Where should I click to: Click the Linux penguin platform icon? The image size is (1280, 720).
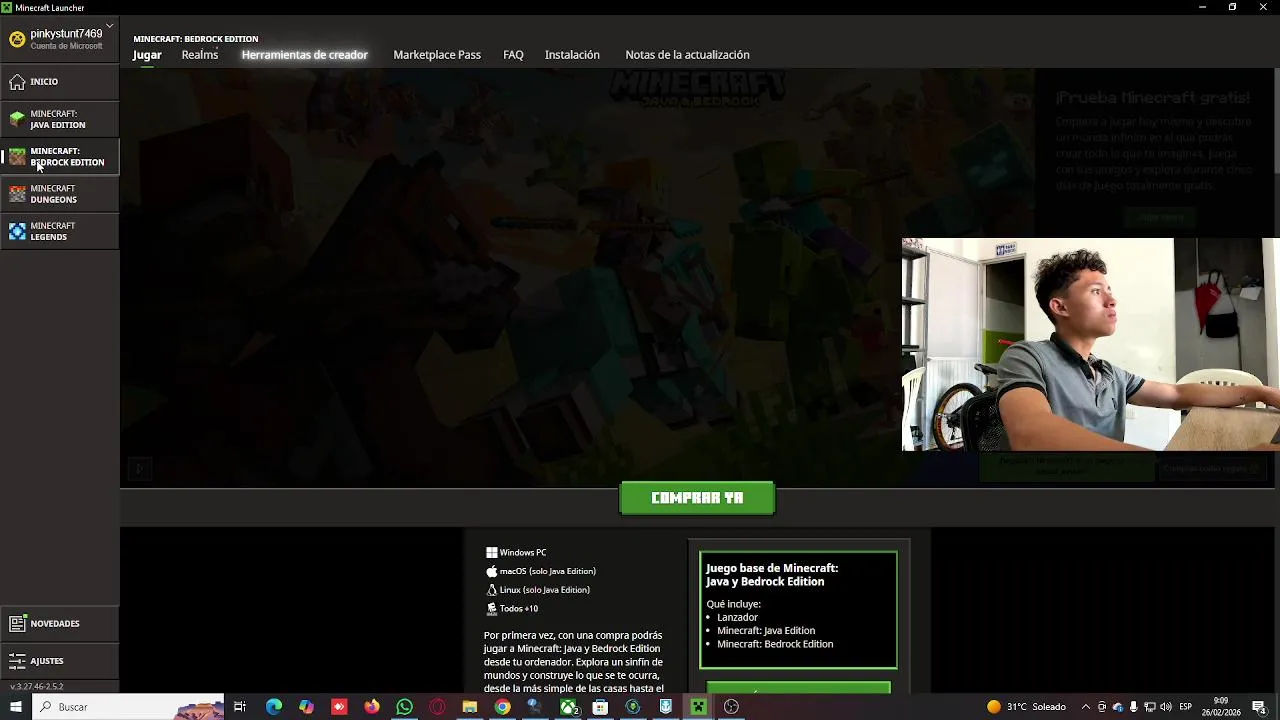(491, 590)
